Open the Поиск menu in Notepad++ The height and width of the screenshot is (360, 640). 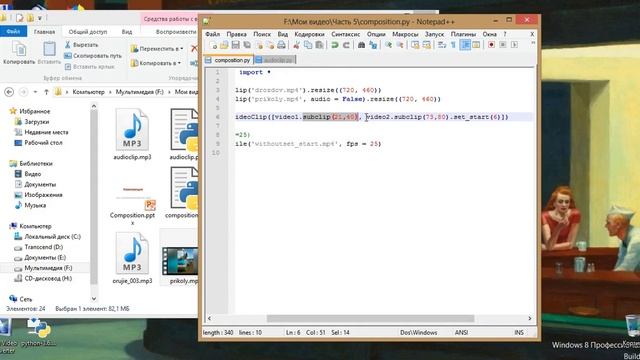262,34
